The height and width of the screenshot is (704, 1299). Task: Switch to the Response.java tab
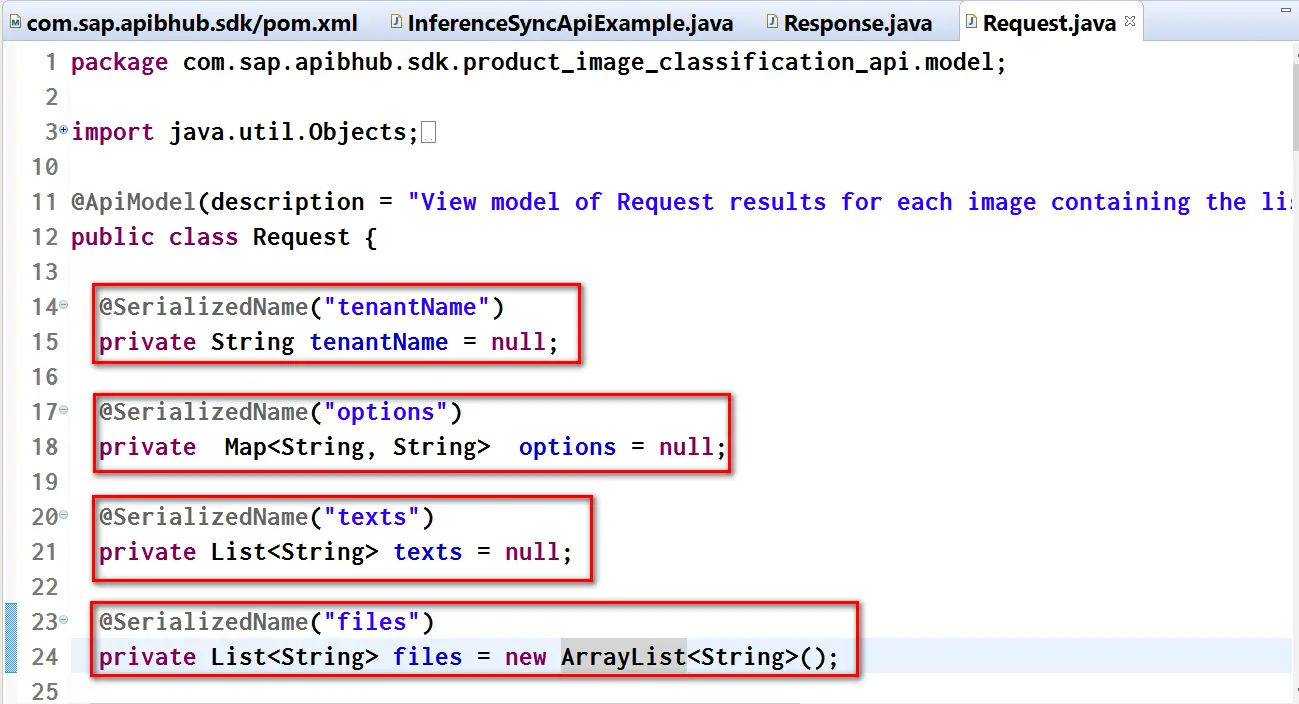pos(850,22)
